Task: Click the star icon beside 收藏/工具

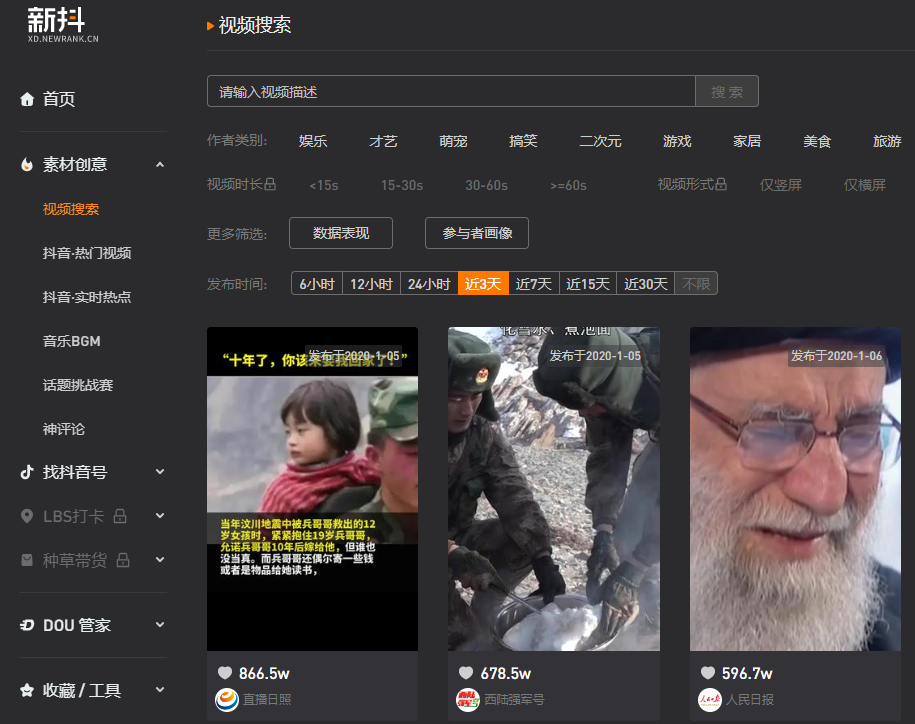Action: tap(28, 689)
